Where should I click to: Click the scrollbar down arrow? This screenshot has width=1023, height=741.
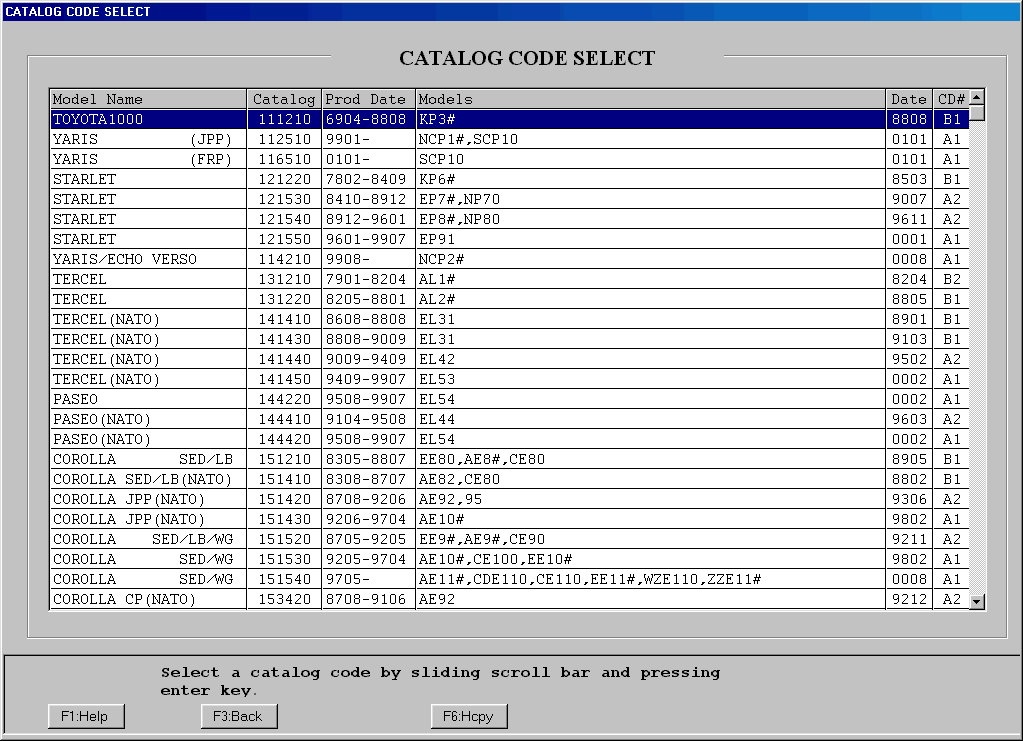tap(977, 601)
